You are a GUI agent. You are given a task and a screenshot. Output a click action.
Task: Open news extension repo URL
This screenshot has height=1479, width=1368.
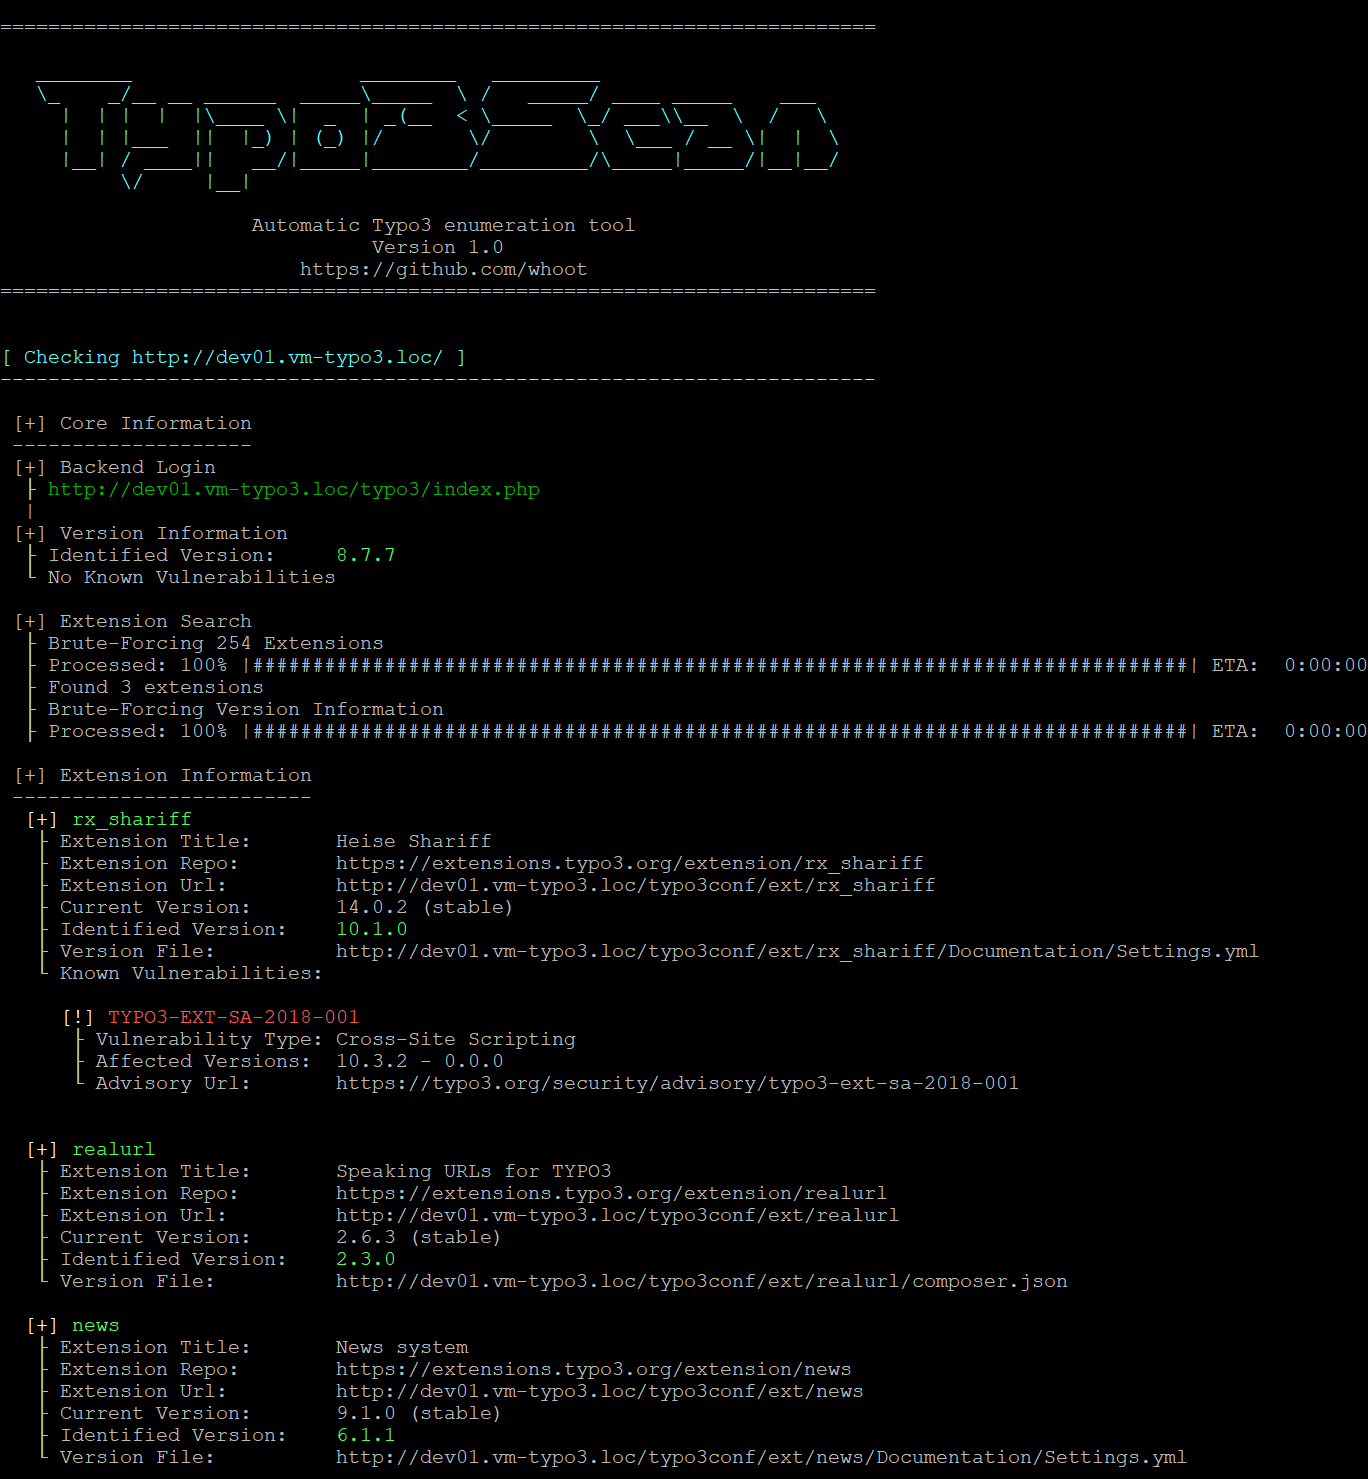coord(593,1369)
